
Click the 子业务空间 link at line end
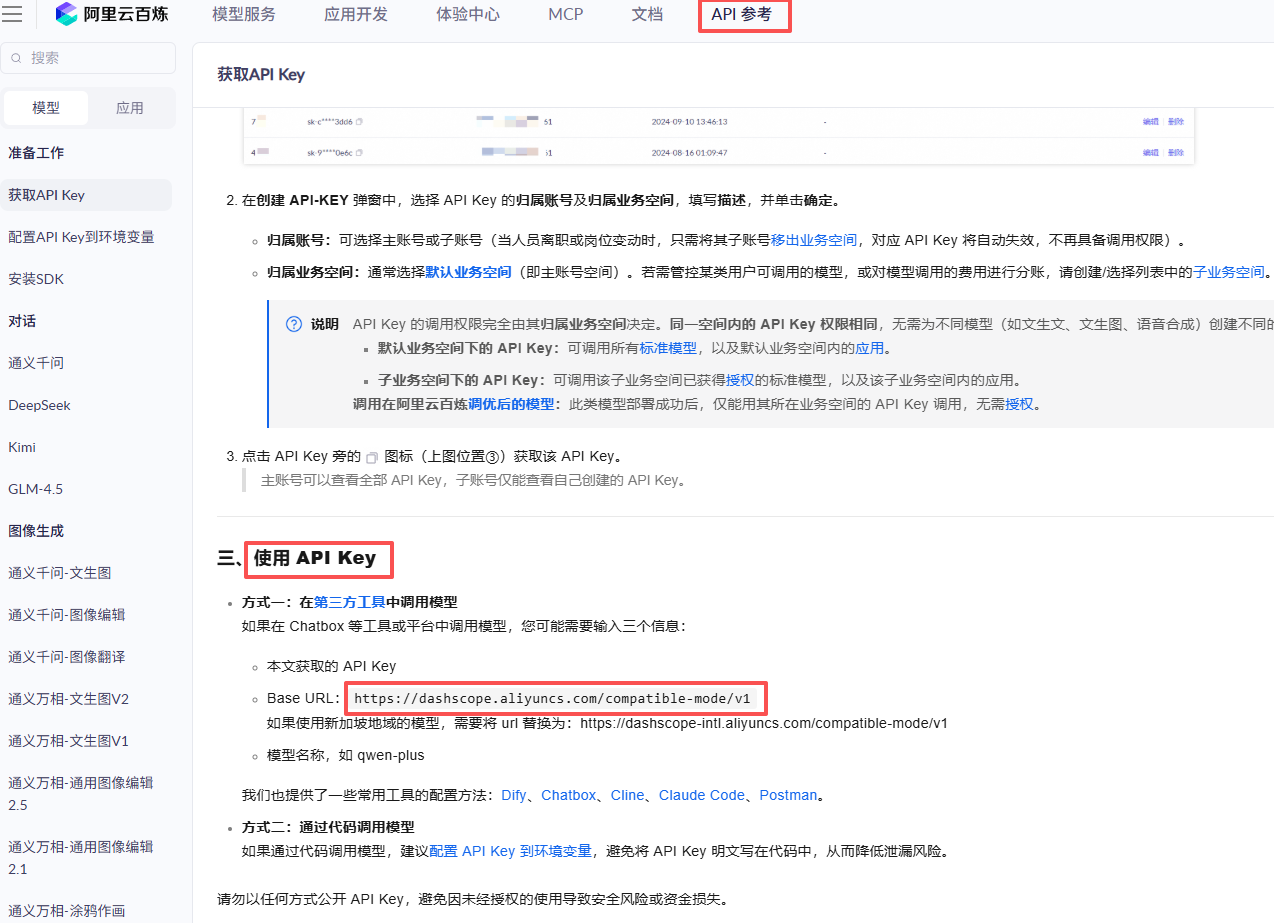click(x=1229, y=272)
